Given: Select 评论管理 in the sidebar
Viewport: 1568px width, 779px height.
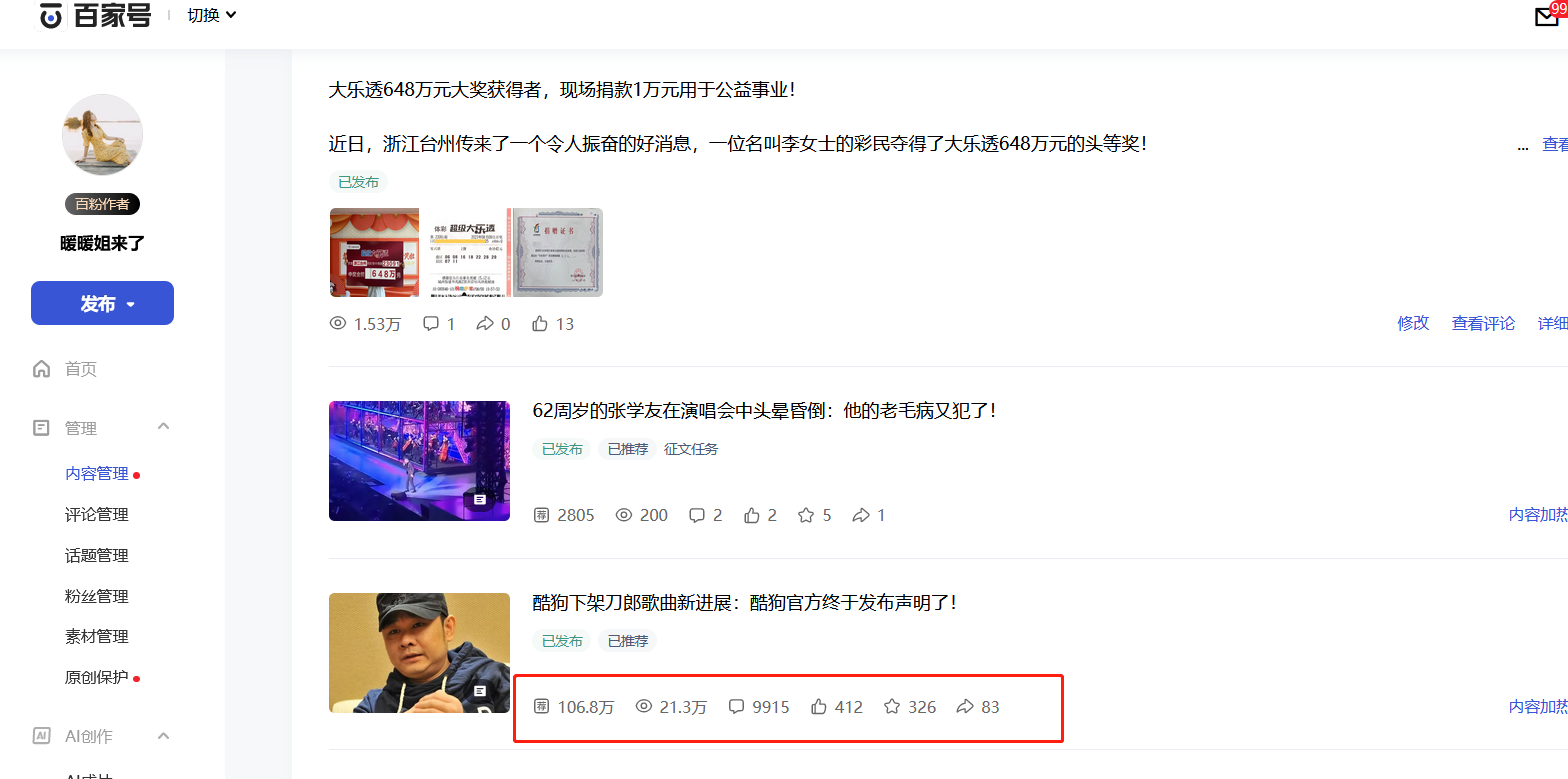Looking at the screenshot, I should pyautogui.click(x=97, y=514).
